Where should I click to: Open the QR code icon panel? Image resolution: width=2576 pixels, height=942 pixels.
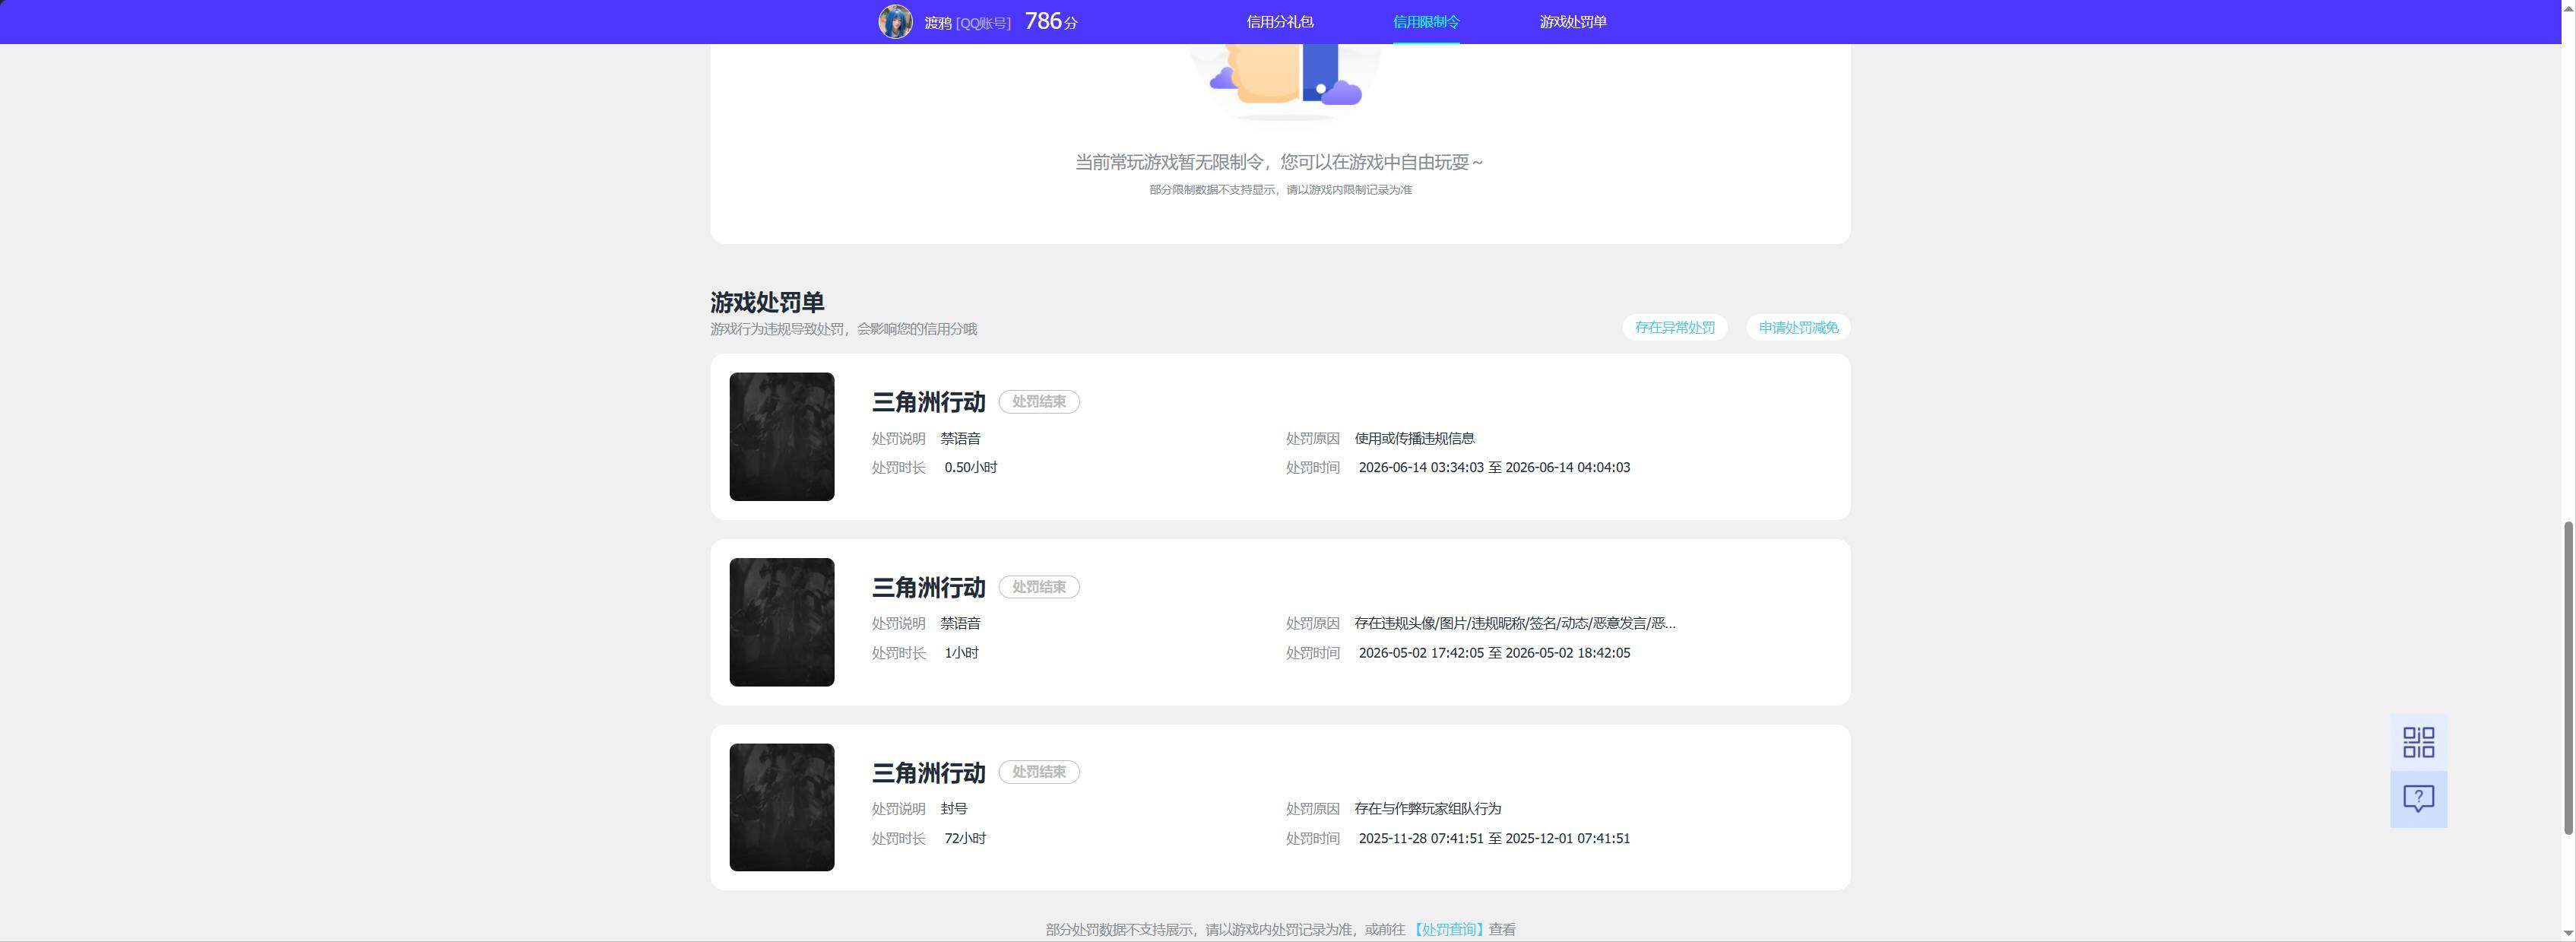click(x=2418, y=742)
